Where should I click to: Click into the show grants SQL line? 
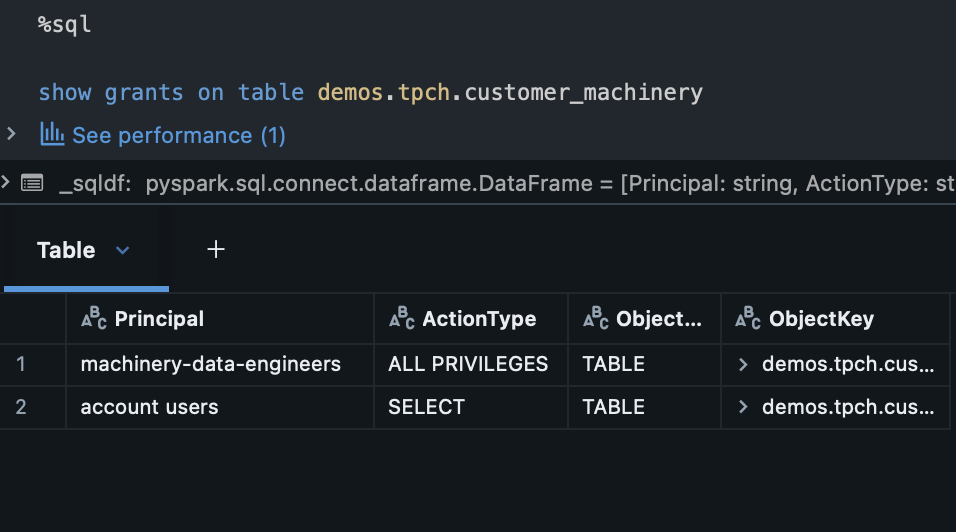point(370,93)
